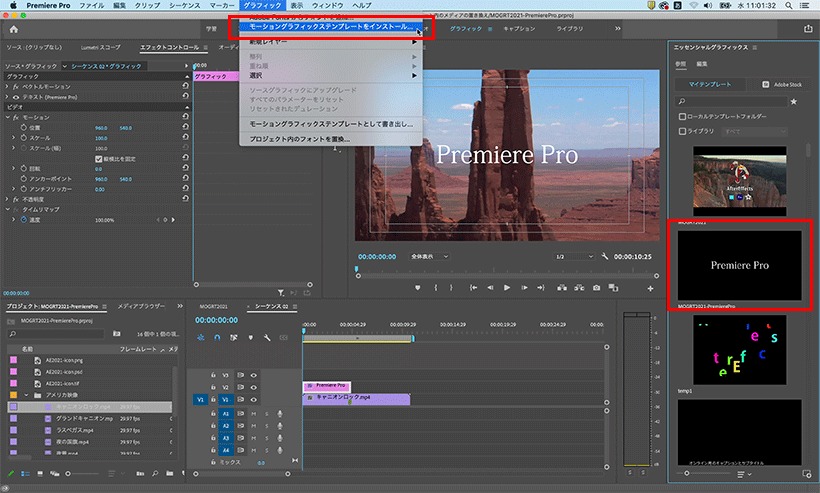Click the Linked Selection icon in timeline
Image resolution: width=820 pixels, height=493 pixels.
click(x=234, y=338)
